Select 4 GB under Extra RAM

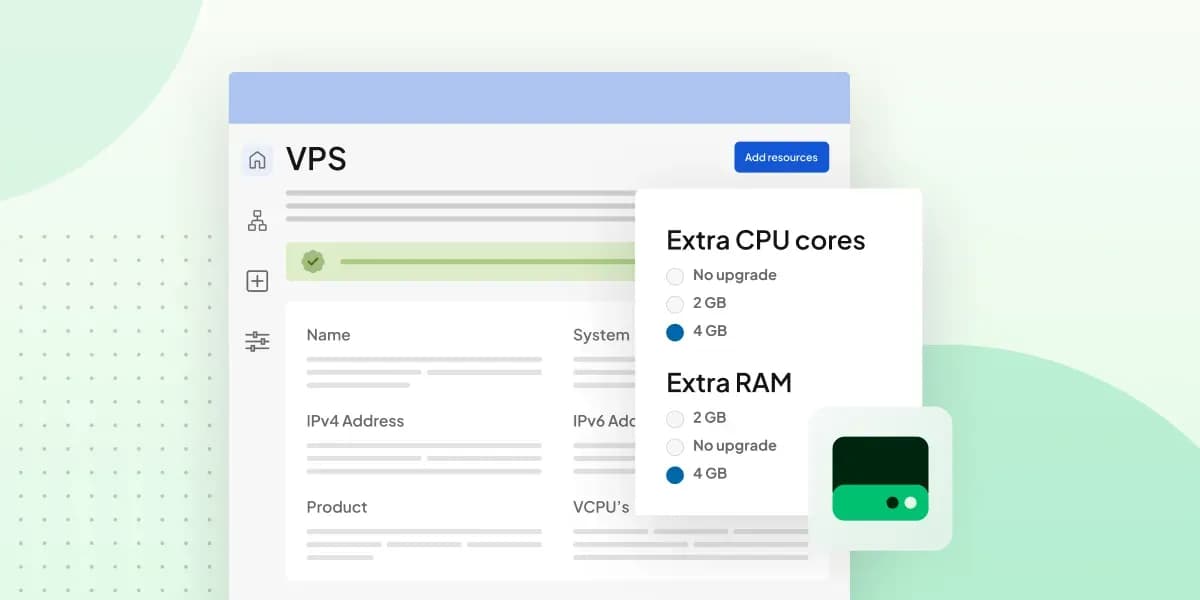(675, 475)
